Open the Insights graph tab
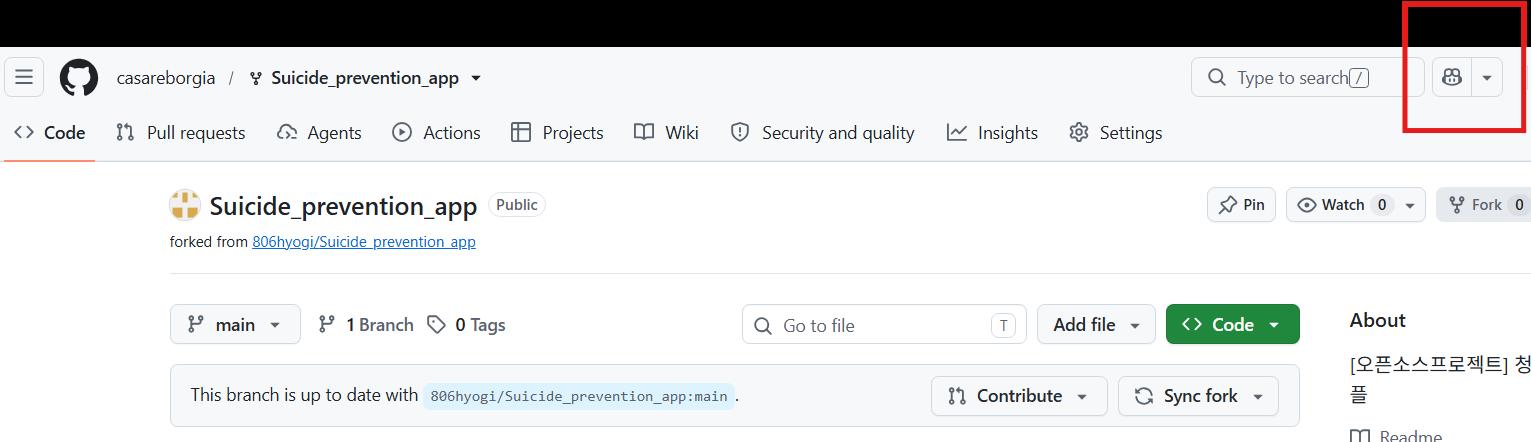 tap(992, 133)
